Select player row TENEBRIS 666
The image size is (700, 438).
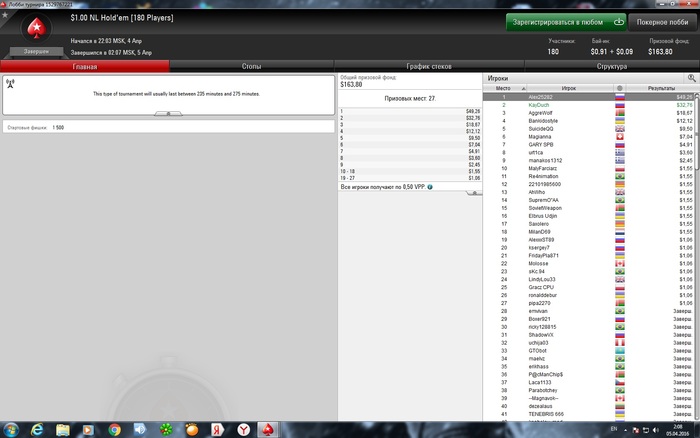pyautogui.click(x=588, y=414)
